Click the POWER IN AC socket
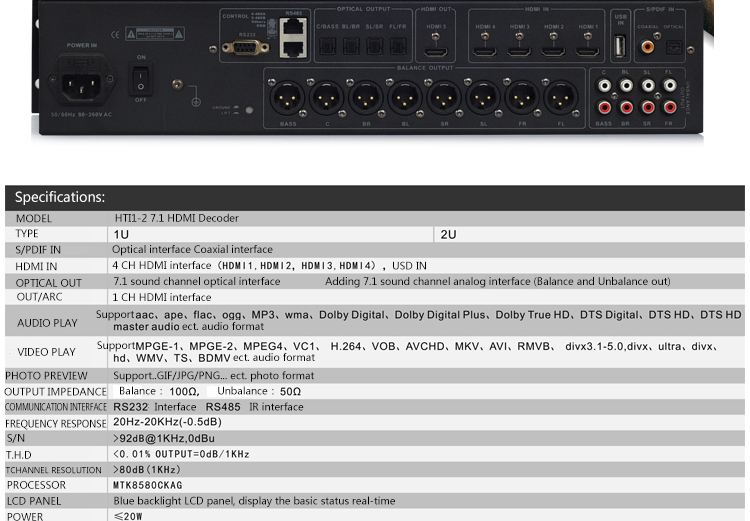Viewport: 750px width, 521px height. coord(81,86)
